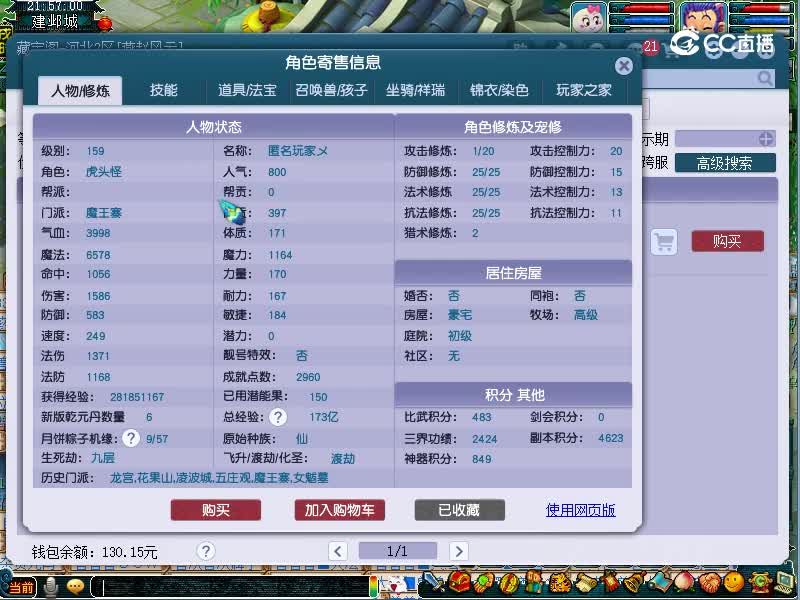
Task: Click help icon next to 总经验
Action: [278, 417]
